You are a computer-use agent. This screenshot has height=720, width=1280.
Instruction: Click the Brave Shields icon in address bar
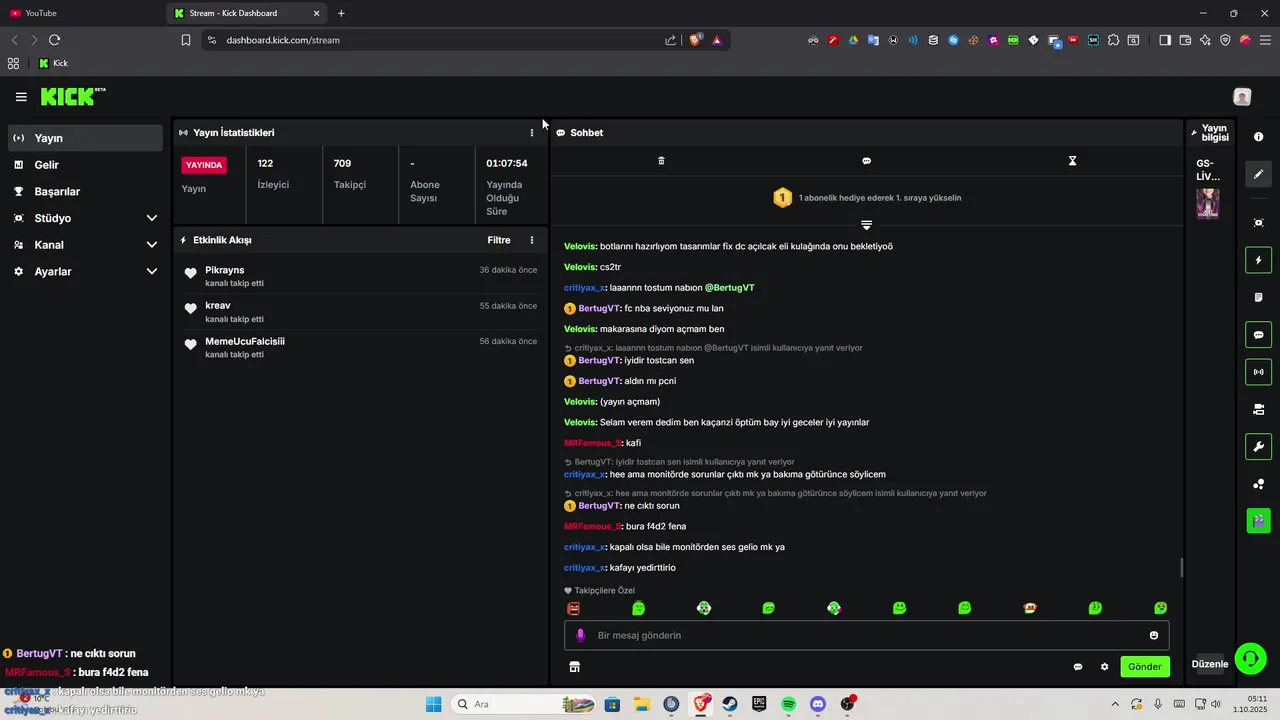pos(696,40)
